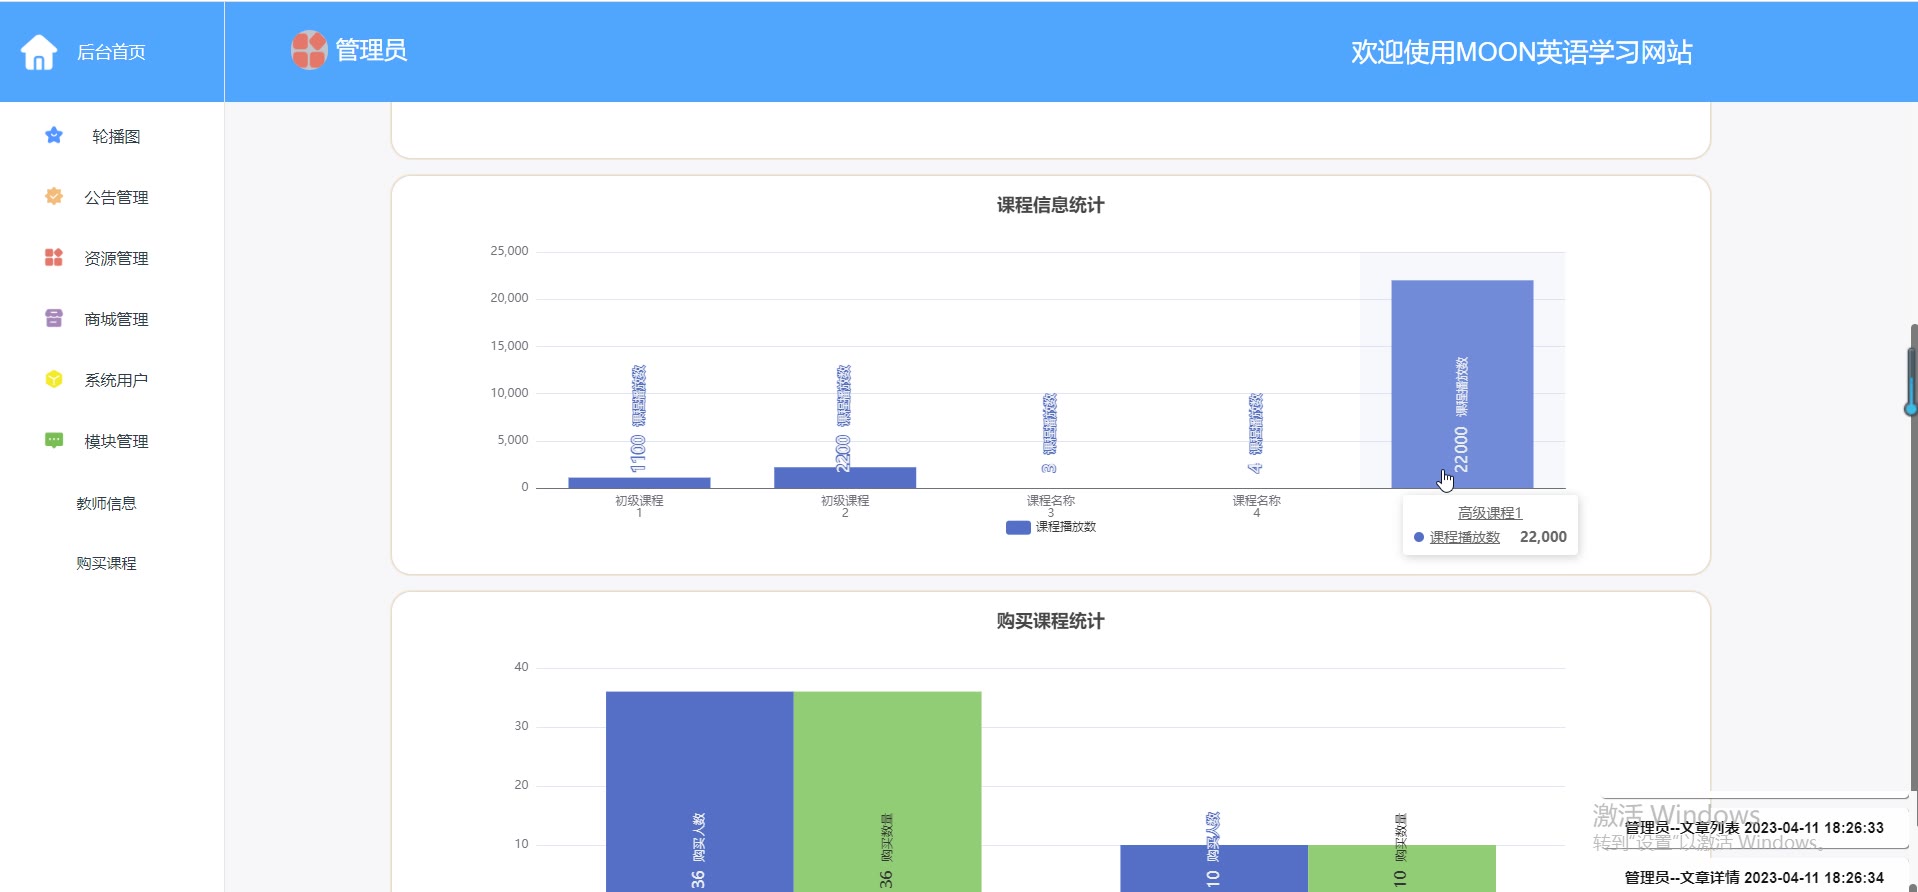Click the 课程名称 4 axis label
The height and width of the screenshot is (892, 1918).
(x=1256, y=506)
